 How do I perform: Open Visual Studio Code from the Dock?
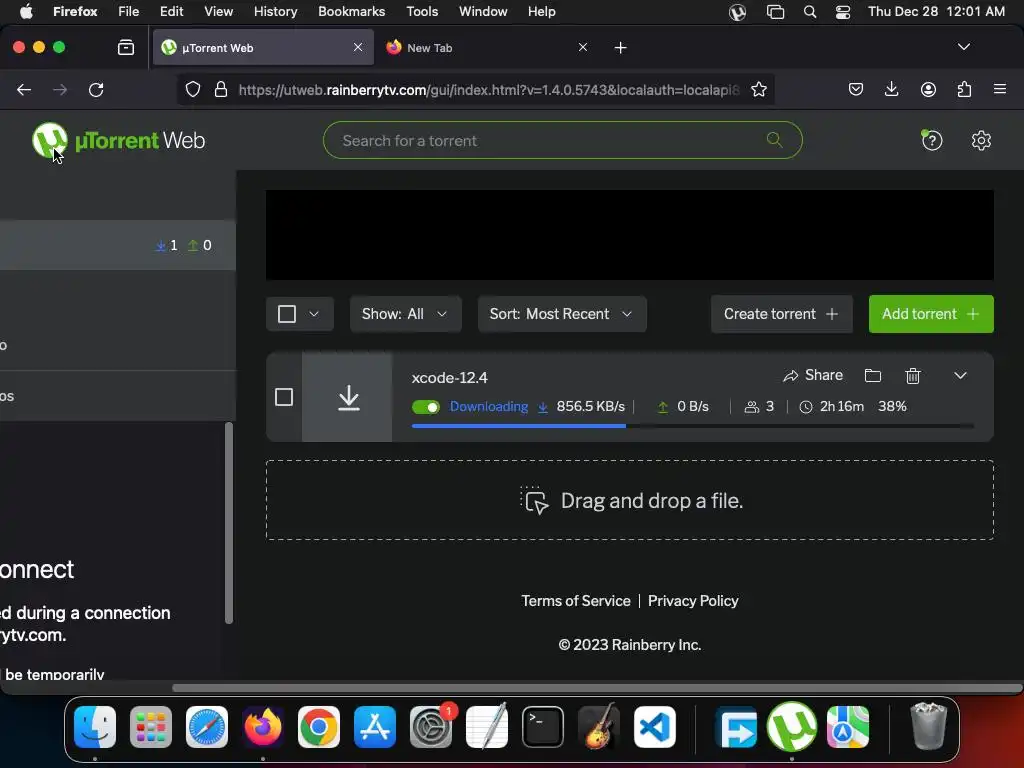point(655,727)
